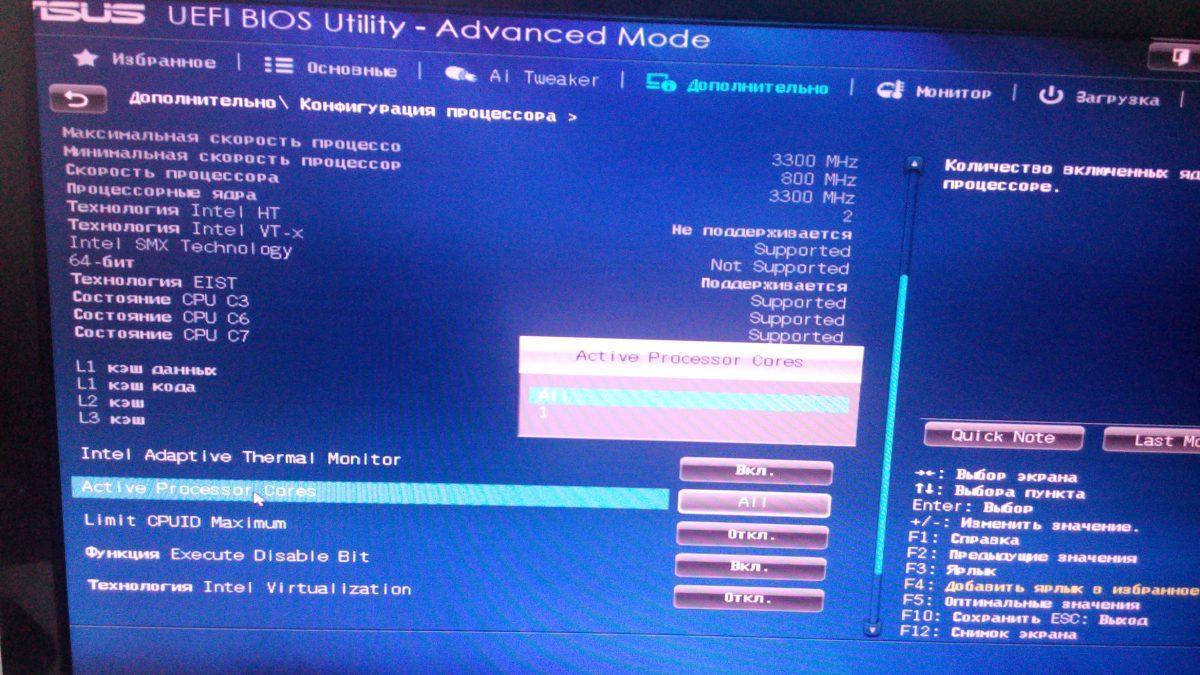The image size is (1200, 675).
Task: Click the back arrow icon
Action: [x=77, y=99]
